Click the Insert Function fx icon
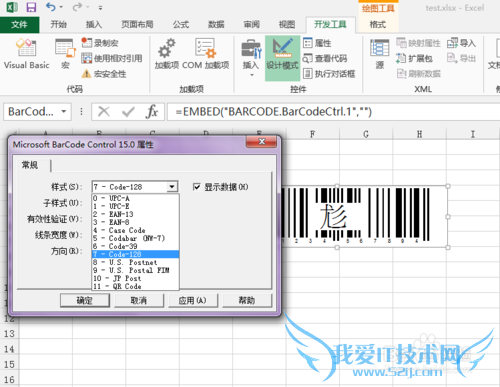 (x=152, y=111)
